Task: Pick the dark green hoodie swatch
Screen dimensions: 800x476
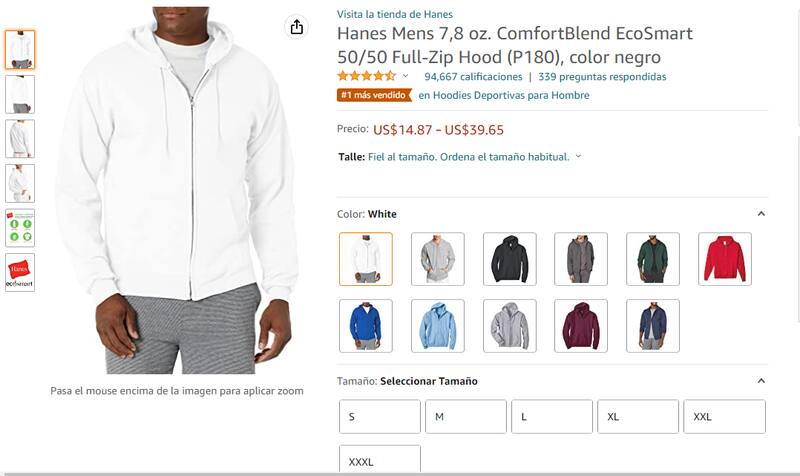Action: 653,259
